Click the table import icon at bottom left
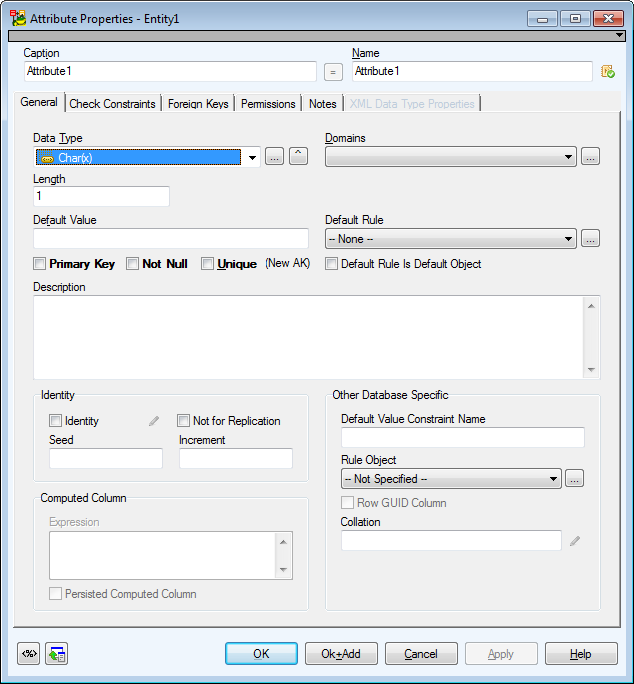Viewport: 634px width, 684px height. (x=57, y=653)
